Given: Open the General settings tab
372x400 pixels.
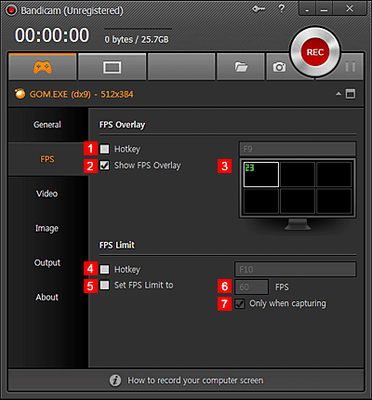Looking at the screenshot, I should point(47,125).
